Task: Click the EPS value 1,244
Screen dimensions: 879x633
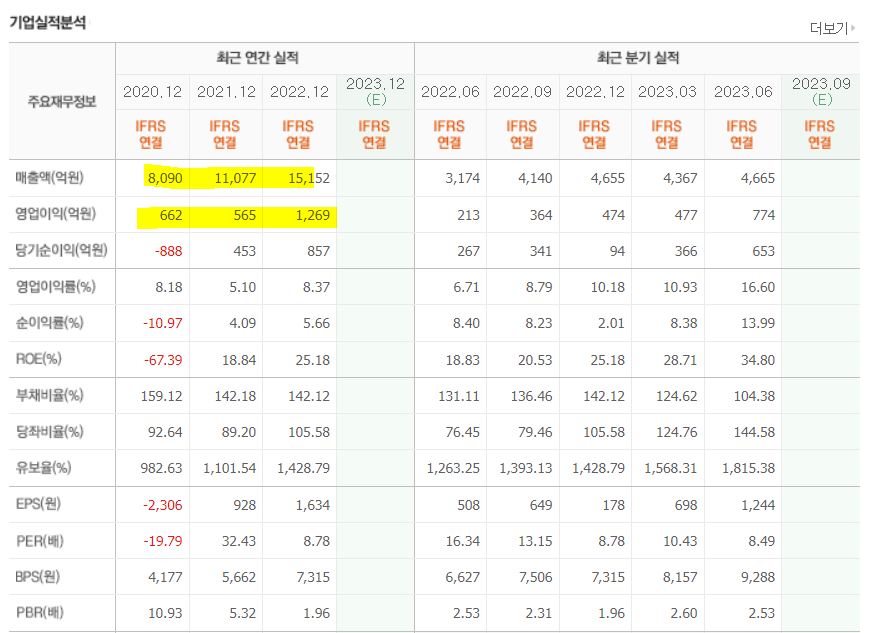Action: point(758,505)
